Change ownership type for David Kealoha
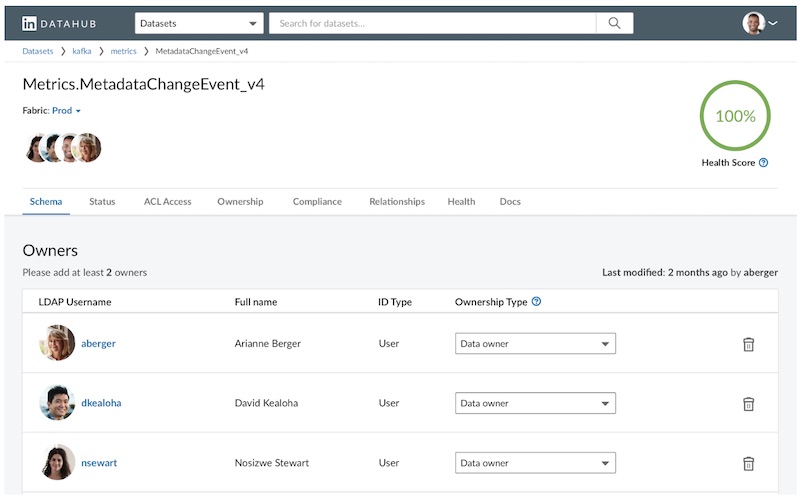The width and height of the screenshot is (800, 499). tap(535, 404)
